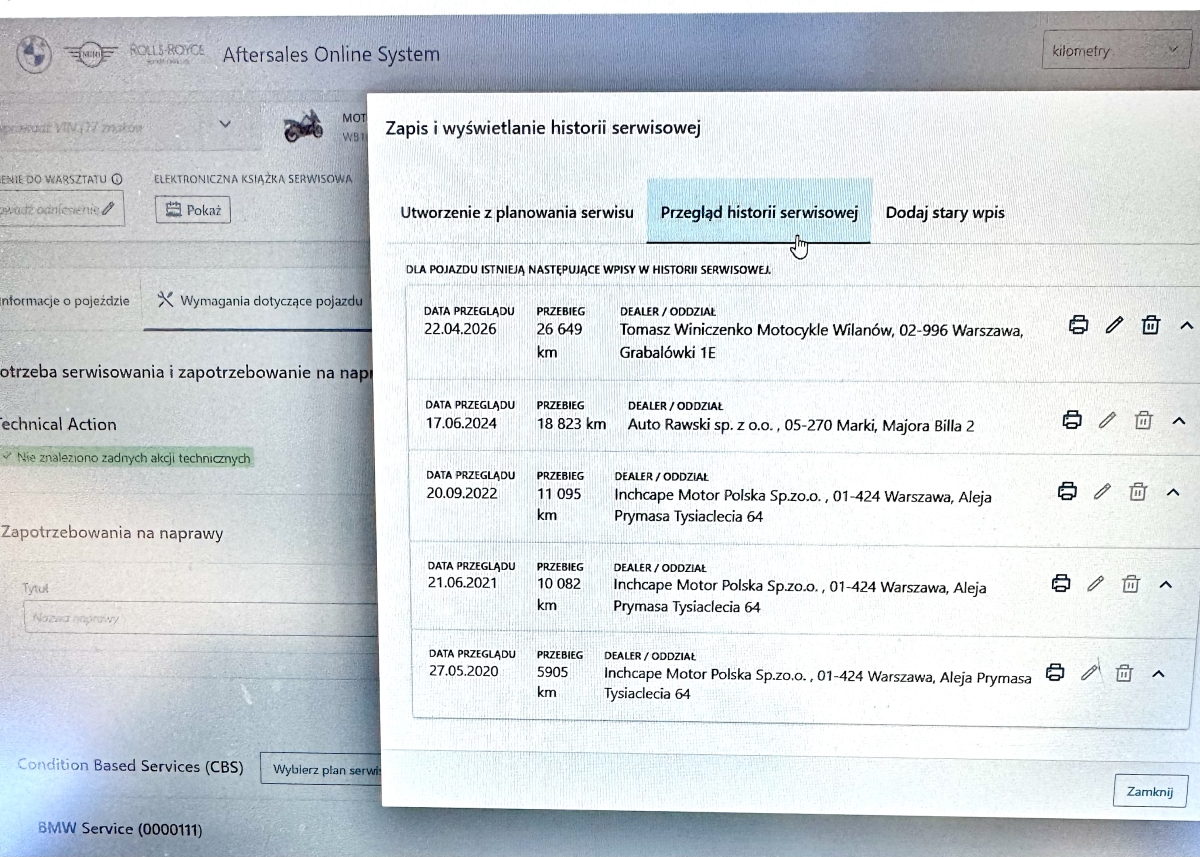Image resolution: width=1200 pixels, height=857 pixels.
Task: Switch to Utworzenie z planowania serwisu tab
Action: (516, 213)
